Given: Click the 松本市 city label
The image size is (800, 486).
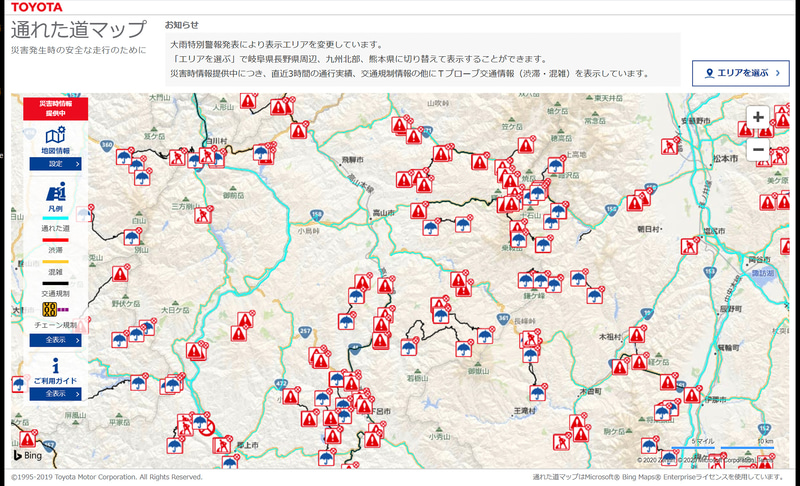Looking at the screenshot, I should [x=726, y=159].
